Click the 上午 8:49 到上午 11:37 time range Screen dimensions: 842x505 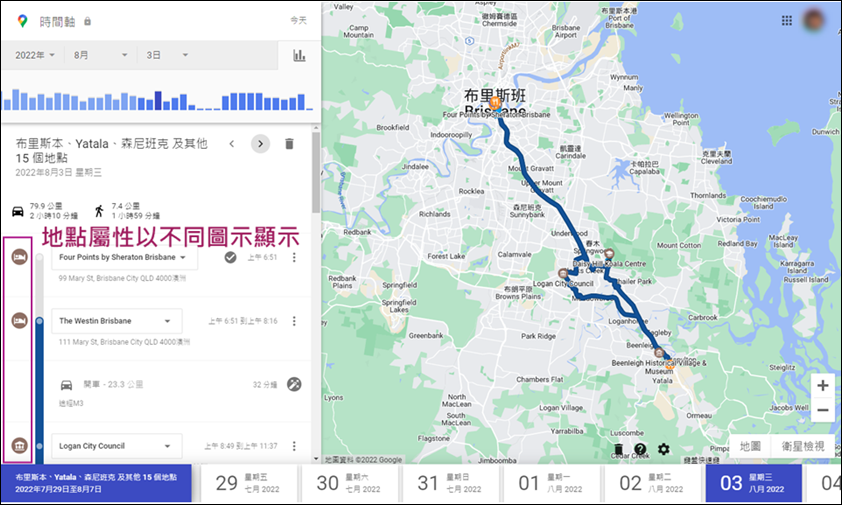[x=241, y=446]
